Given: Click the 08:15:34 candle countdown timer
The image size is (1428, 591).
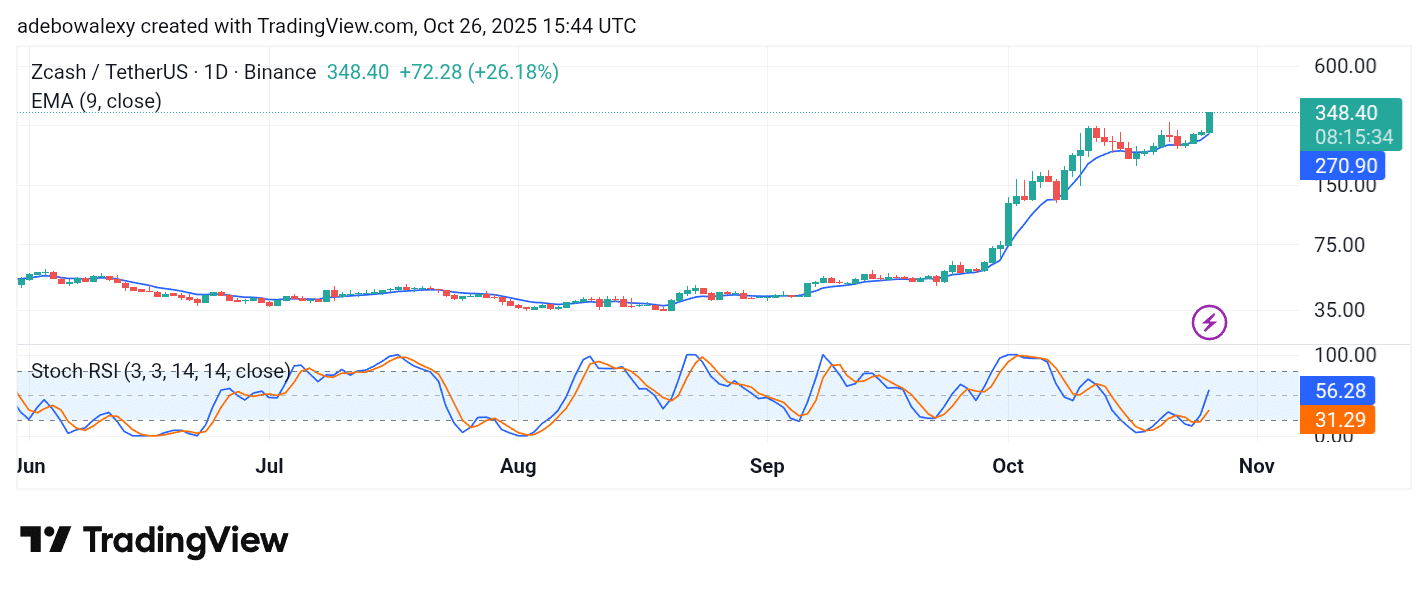Looking at the screenshot, I should click(1348, 137).
